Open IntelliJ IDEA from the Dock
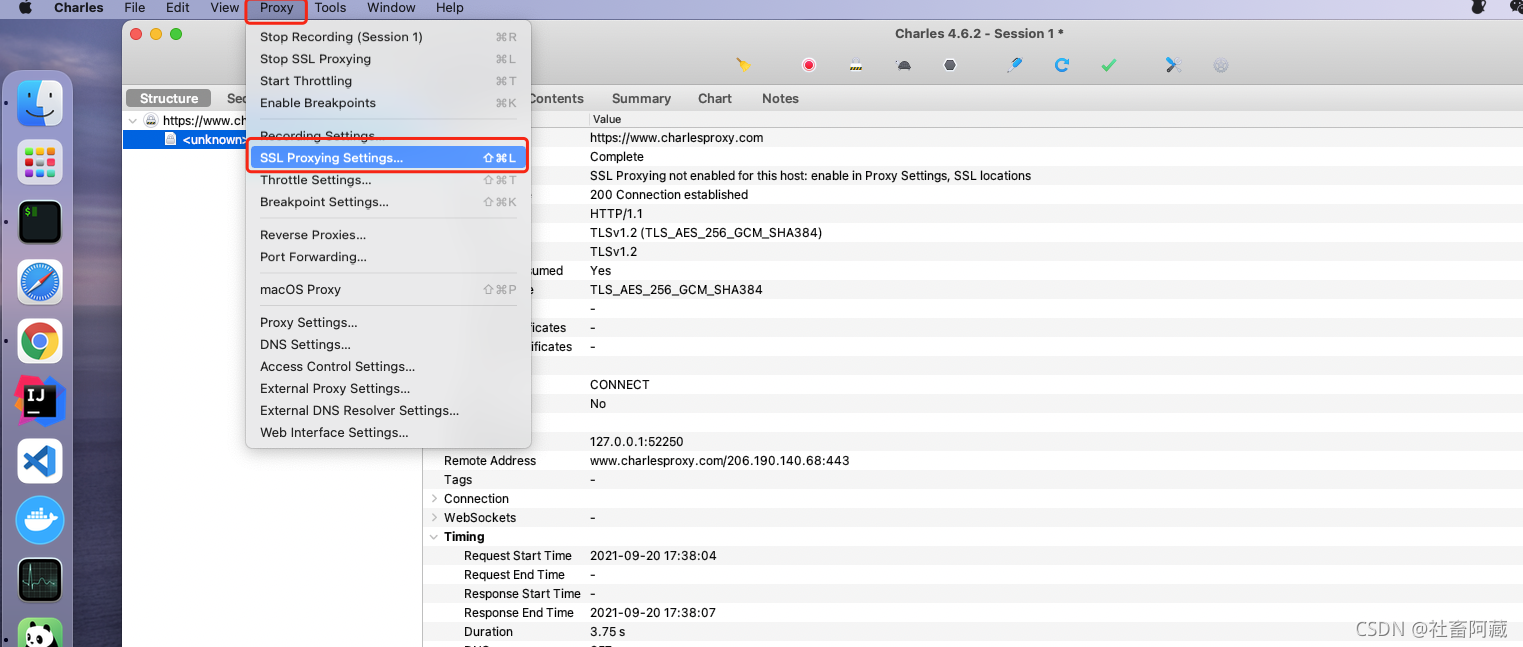1523x647 pixels. 40,401
